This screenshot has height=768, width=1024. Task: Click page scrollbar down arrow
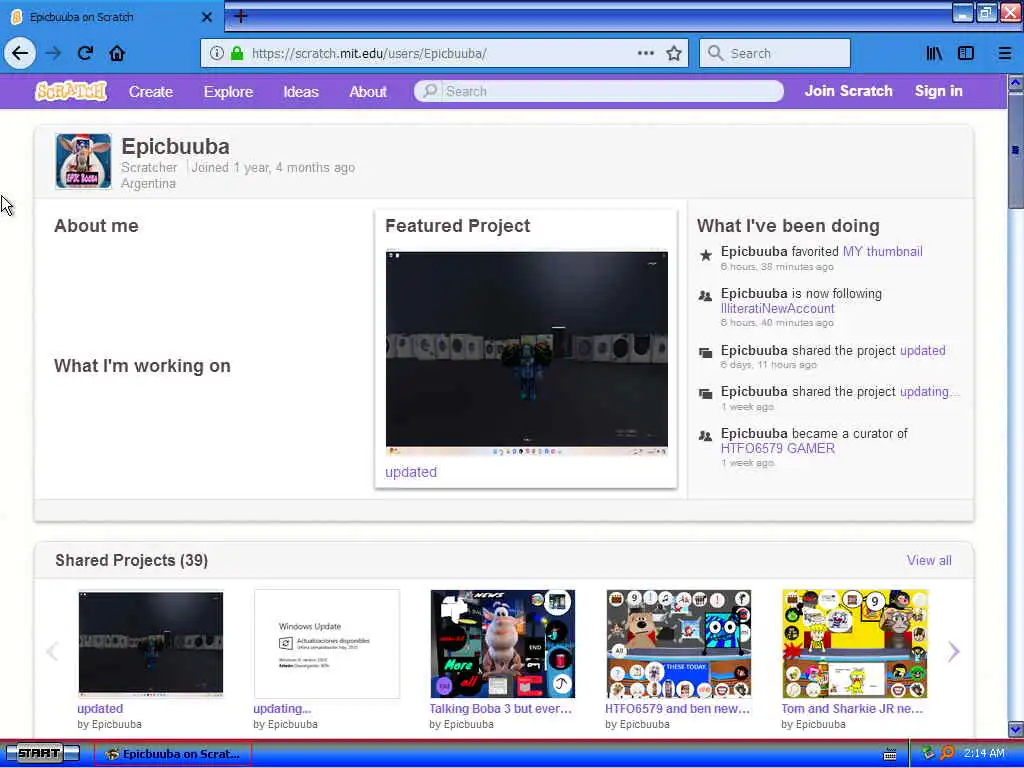click(x=1016, y=729)
